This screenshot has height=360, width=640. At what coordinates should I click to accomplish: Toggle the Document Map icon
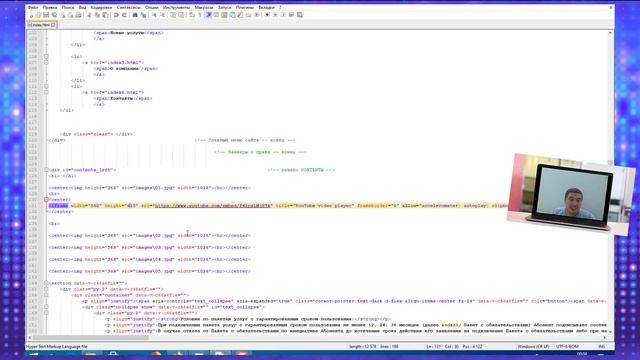[224, 15]
